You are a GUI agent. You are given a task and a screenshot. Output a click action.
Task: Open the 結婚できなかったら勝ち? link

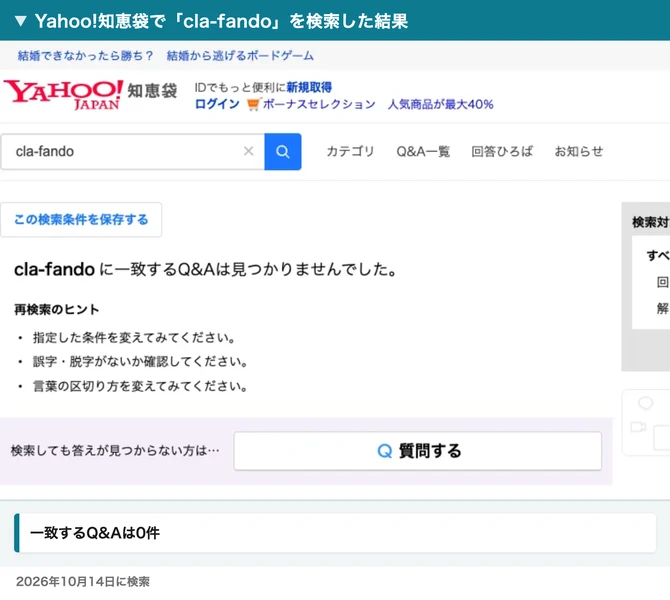click(85, 56)
